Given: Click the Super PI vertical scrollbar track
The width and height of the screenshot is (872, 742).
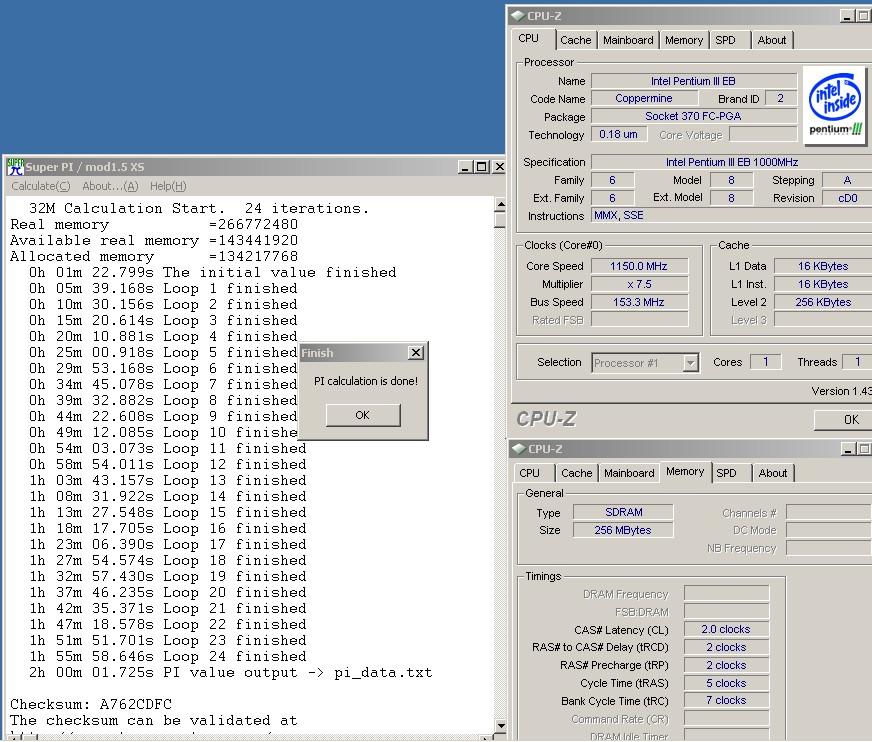Looking at the screenshot, I should pos(501,473).
